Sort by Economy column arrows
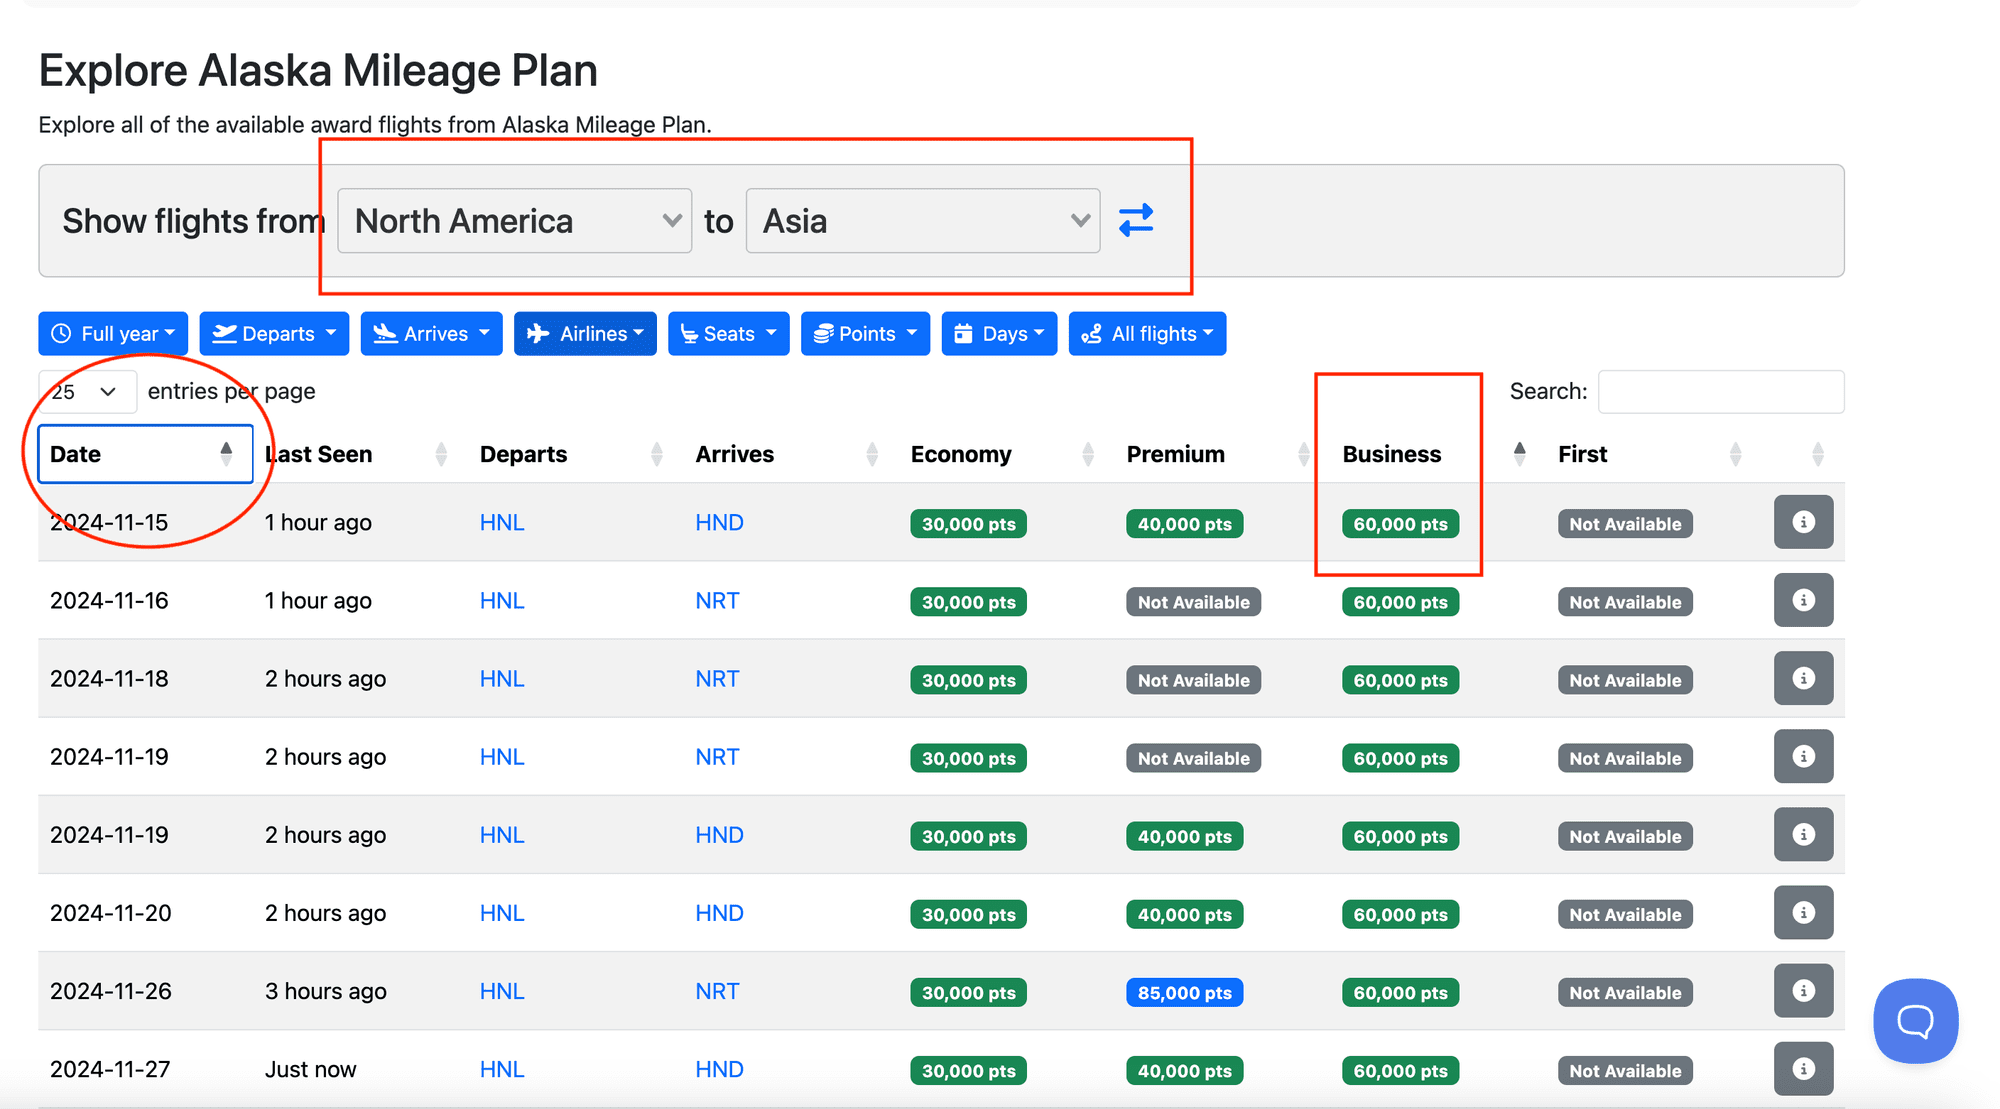This screenshot has height=1109, width=2000. click(x=1088, y=454)
